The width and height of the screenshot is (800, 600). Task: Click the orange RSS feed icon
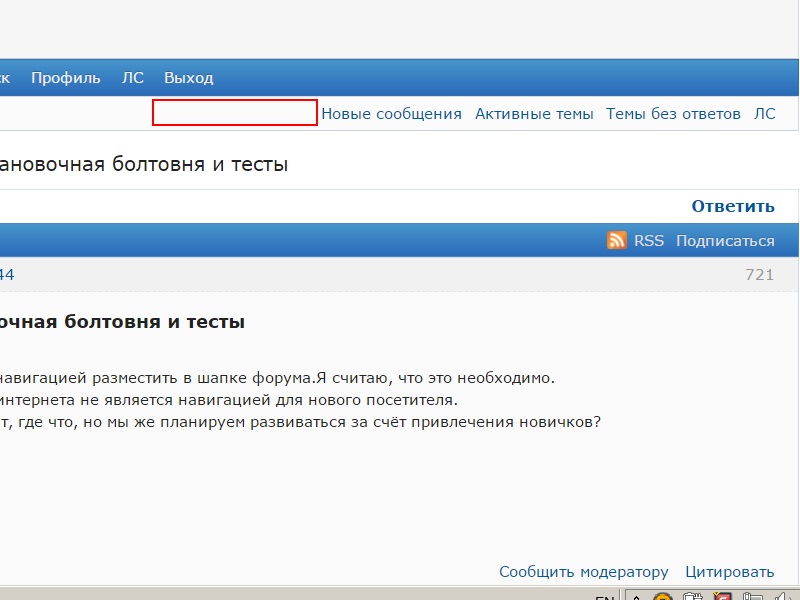(617, 240)
